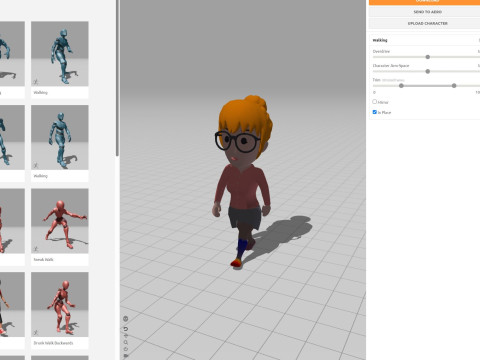
Task: Select the second blue Walking animation thumbnail
Action: [60, 137]
